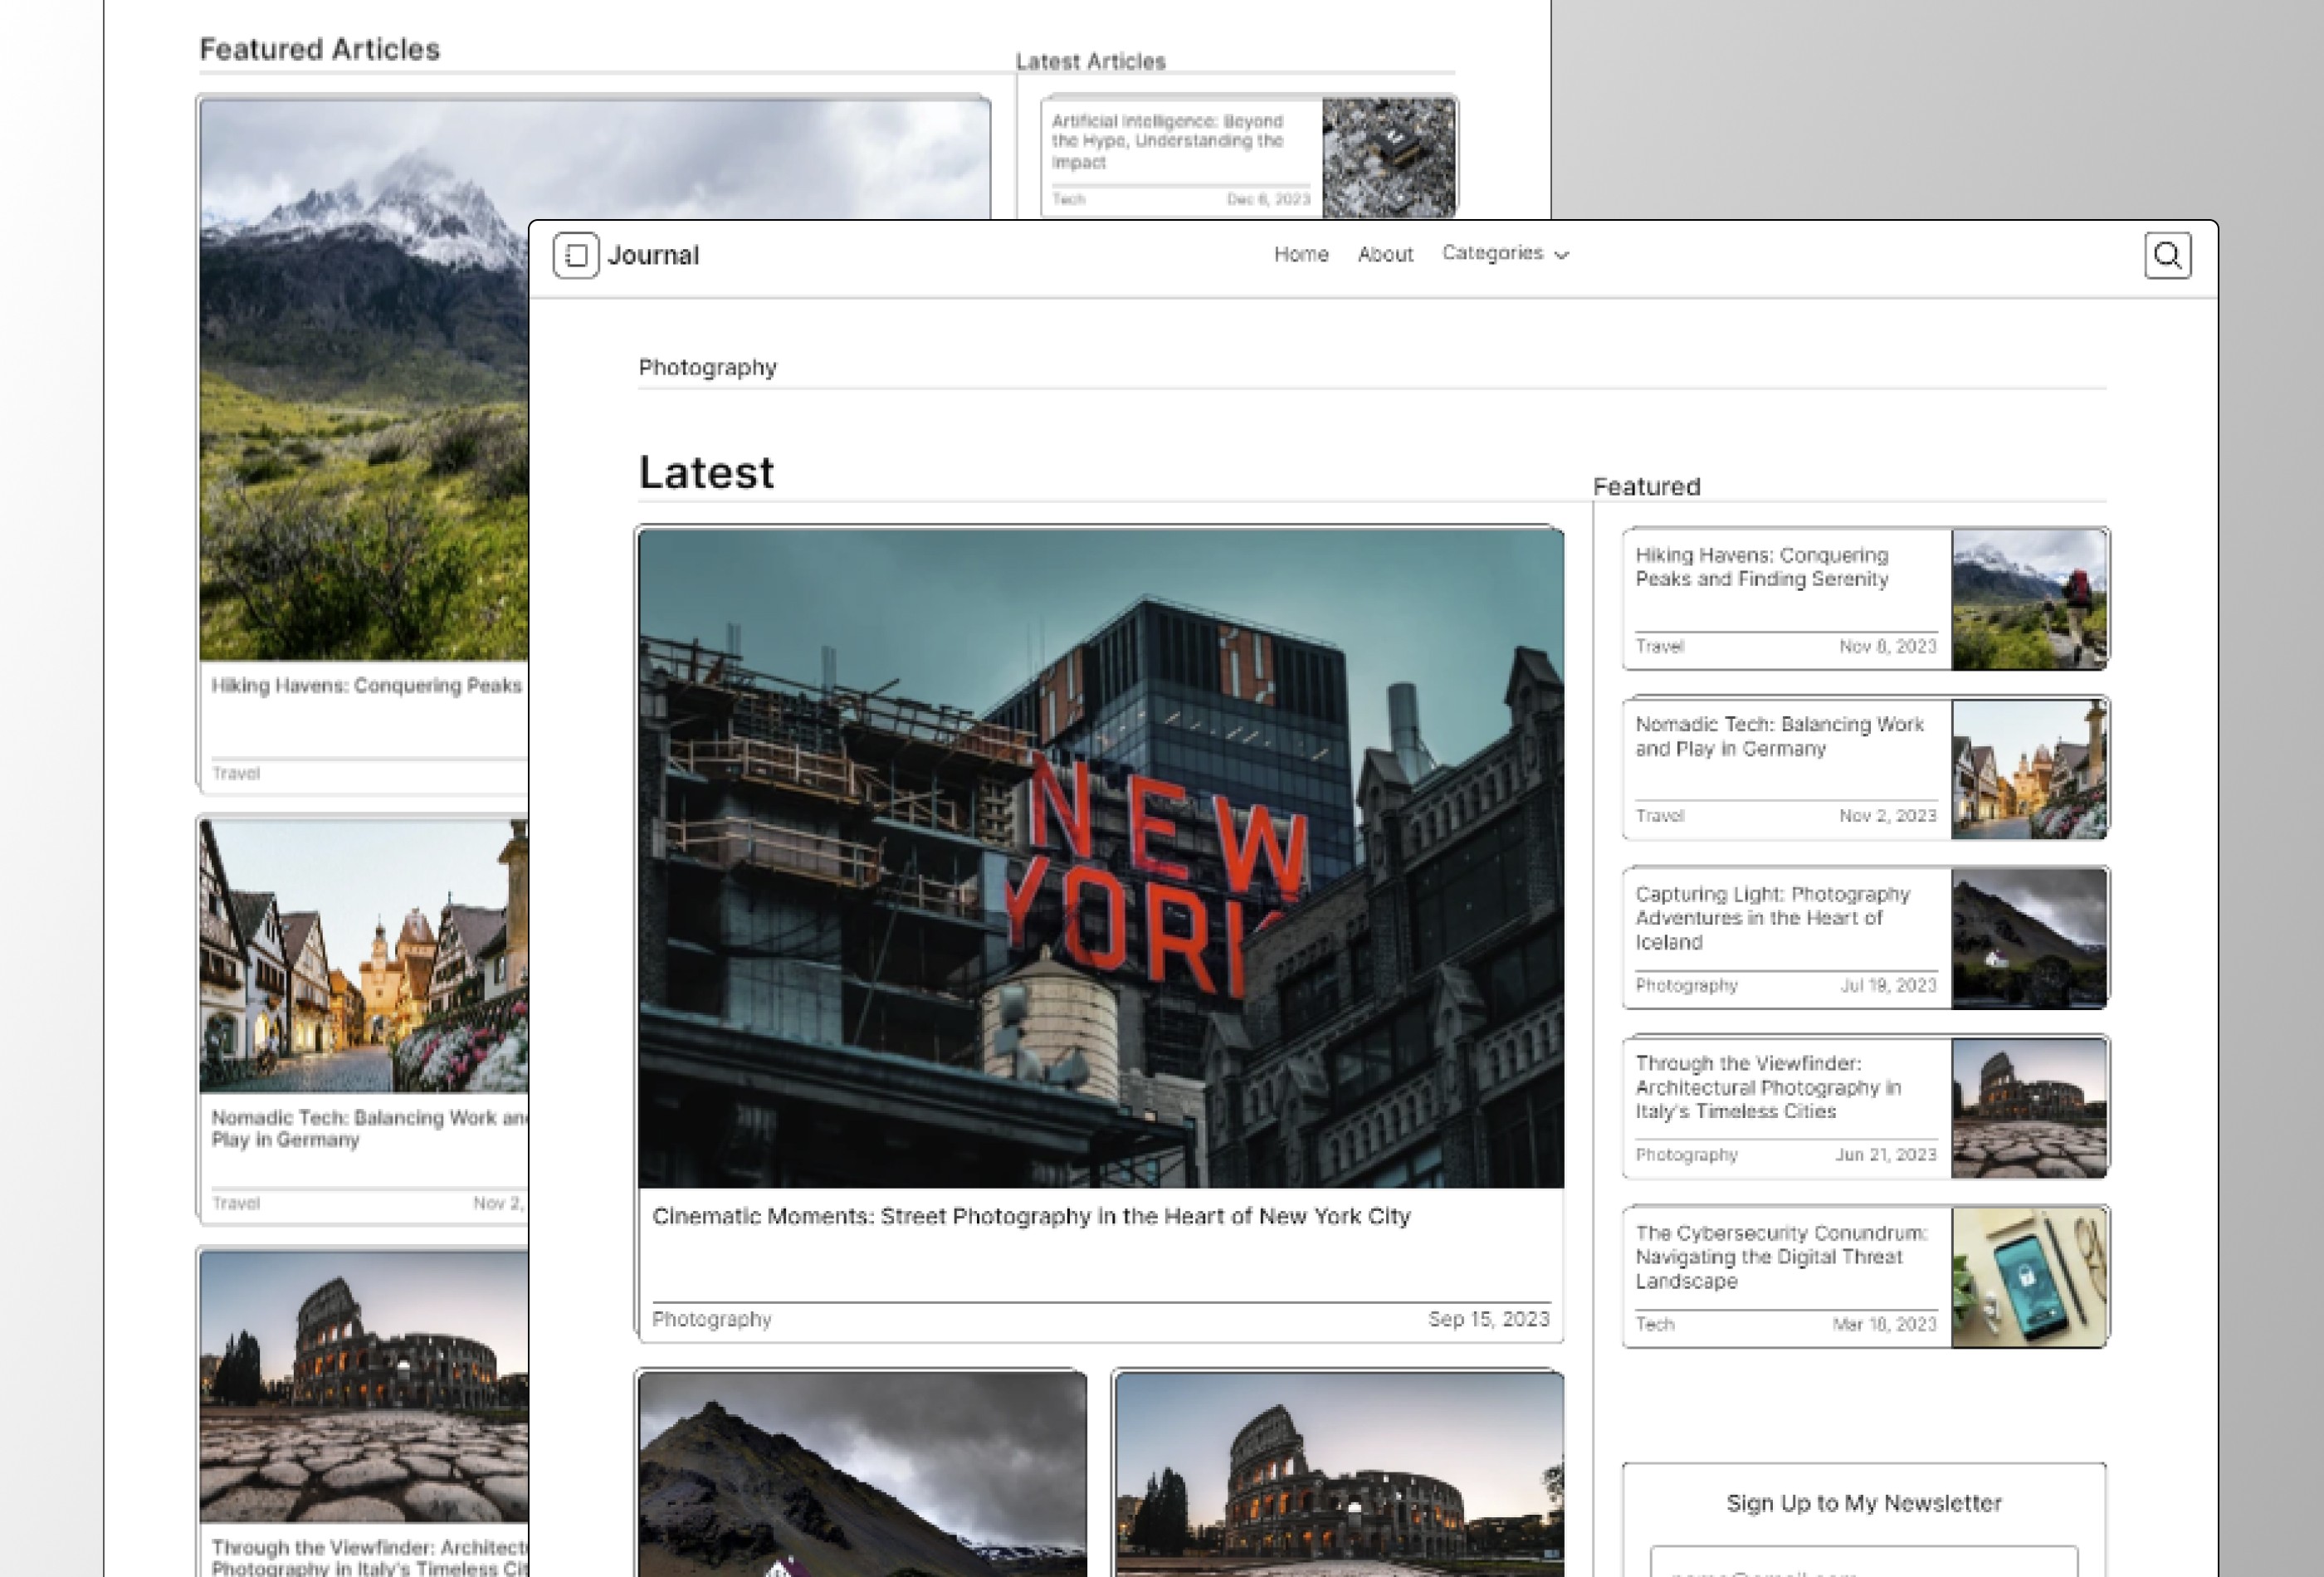Open Capturing Light Photography Adventures article
Screen dimensions: 2324x1577
tap(1780, 918)
